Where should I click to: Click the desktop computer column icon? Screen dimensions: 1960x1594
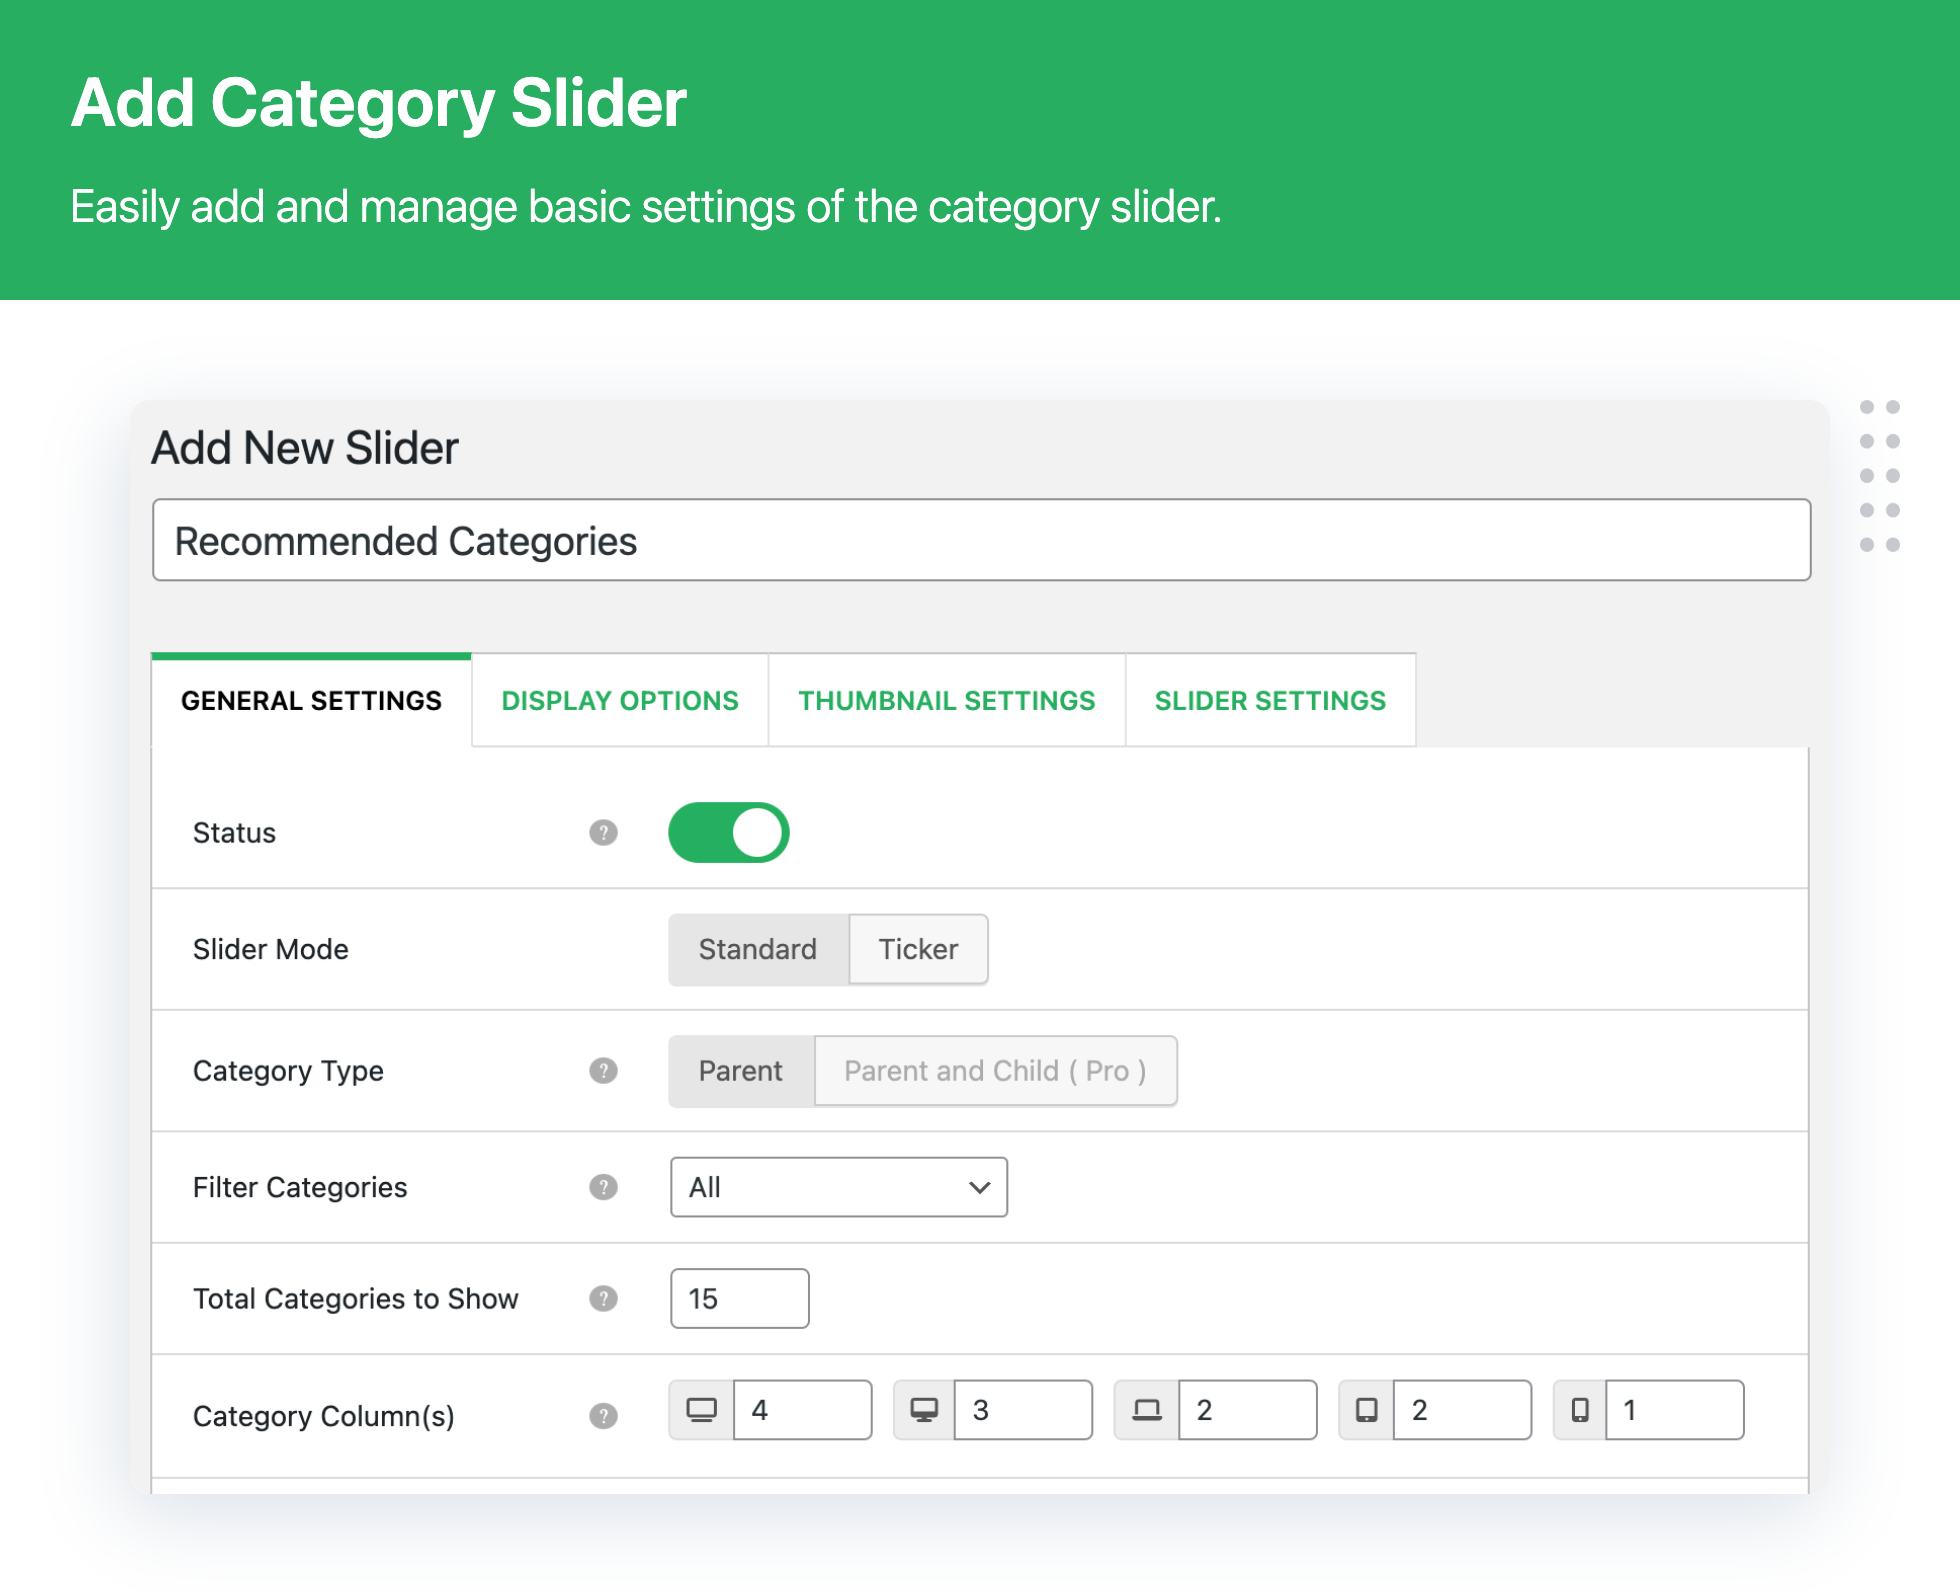924,1410
